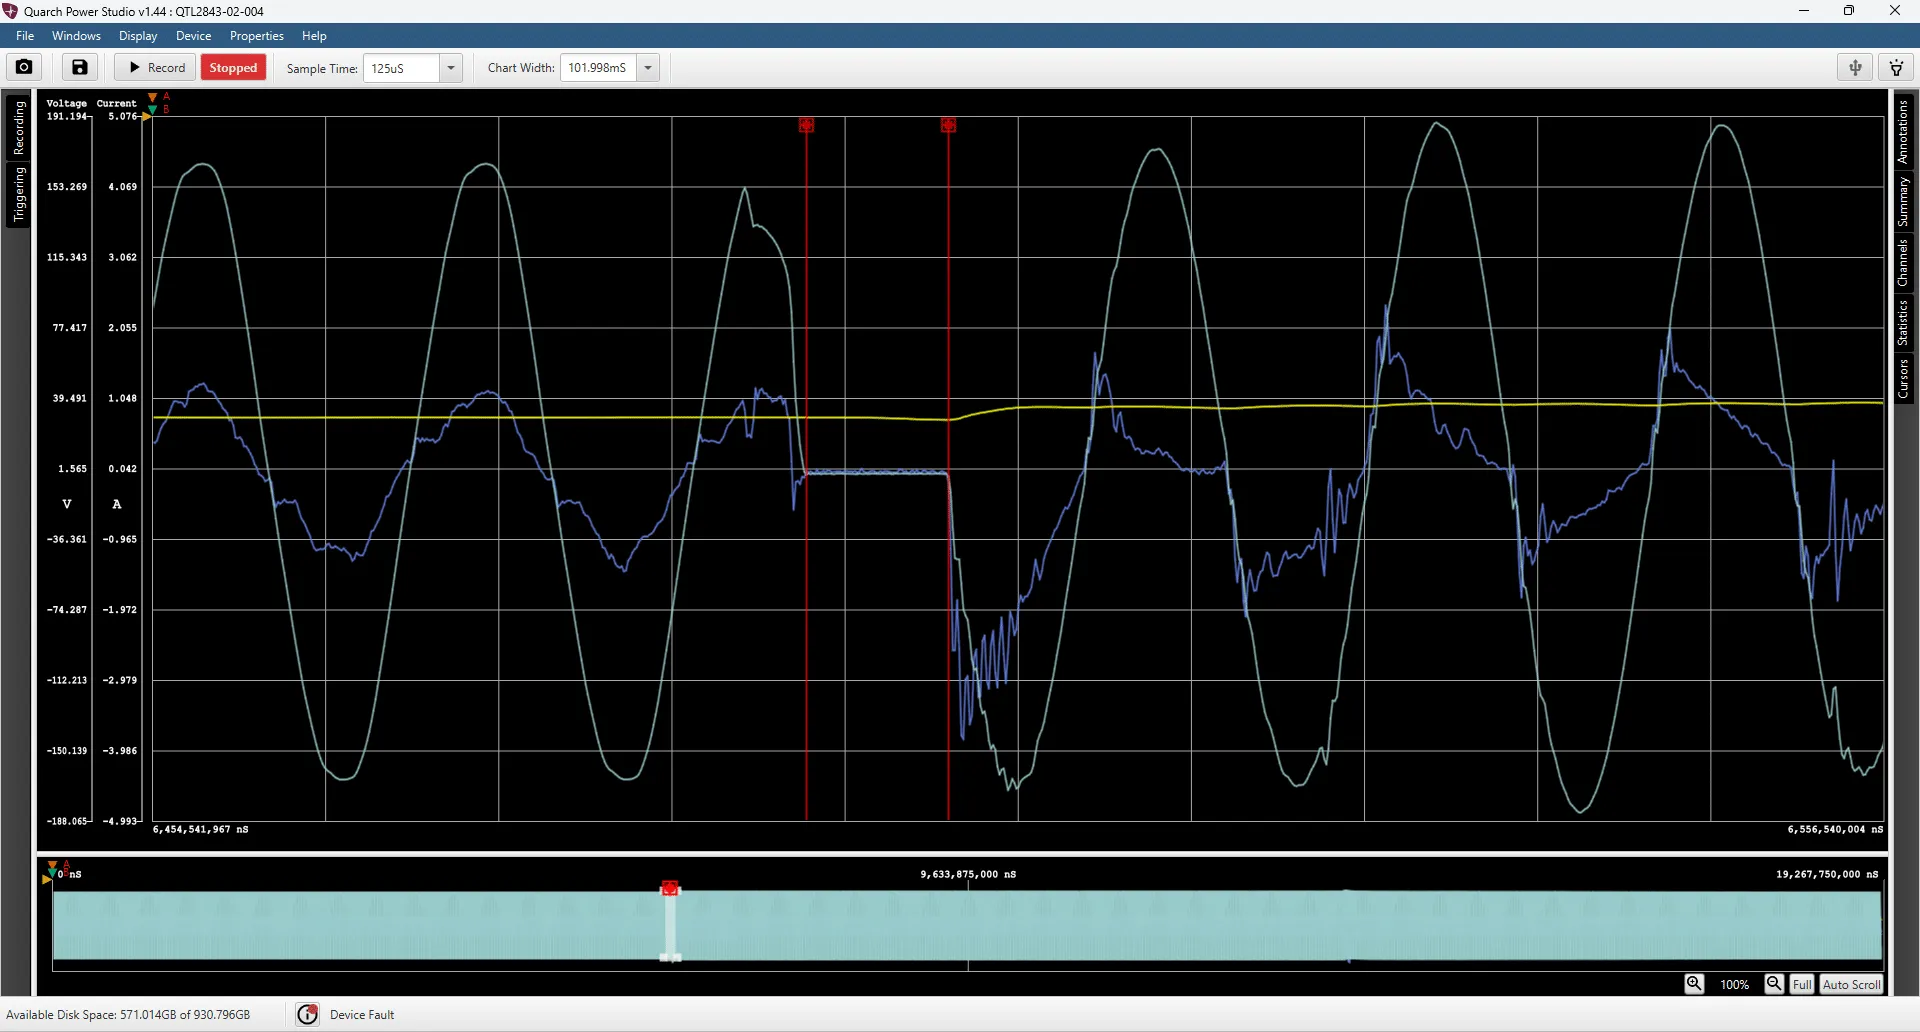Open the Device menu

pyautogui.click(x=193, y=36)
